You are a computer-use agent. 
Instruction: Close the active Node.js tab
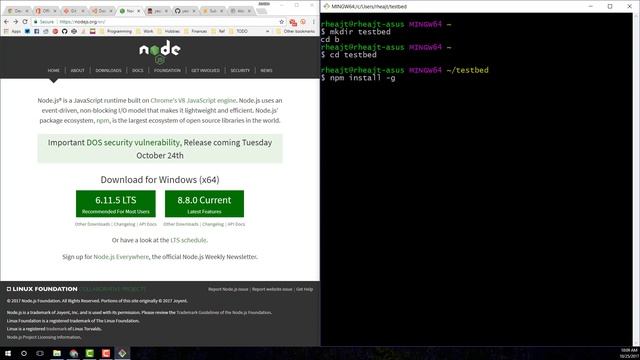pos(138,11)
